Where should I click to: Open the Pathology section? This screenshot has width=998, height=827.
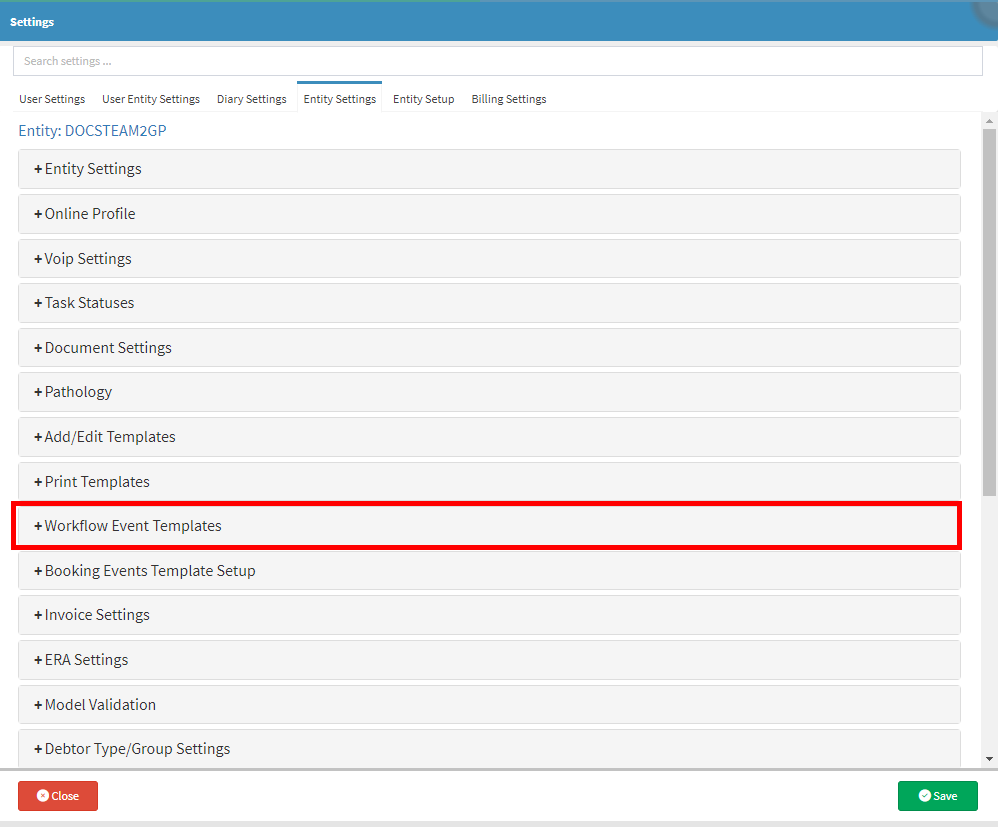point(78,392)
